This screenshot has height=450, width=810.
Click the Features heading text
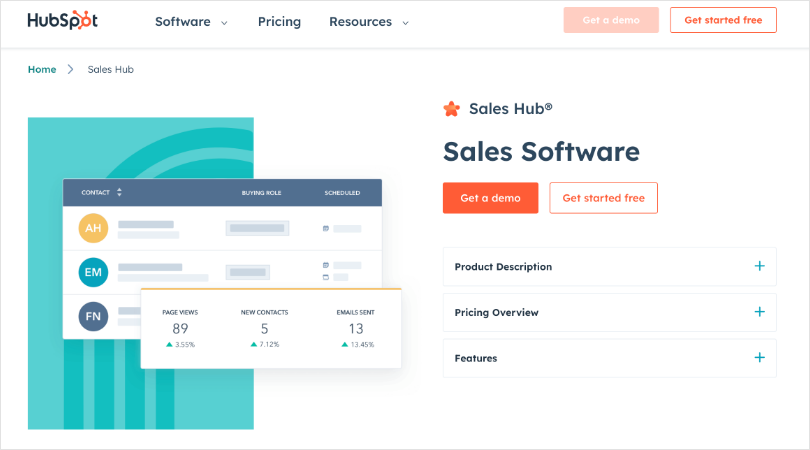pyautogui.click(x=476, y=358)
